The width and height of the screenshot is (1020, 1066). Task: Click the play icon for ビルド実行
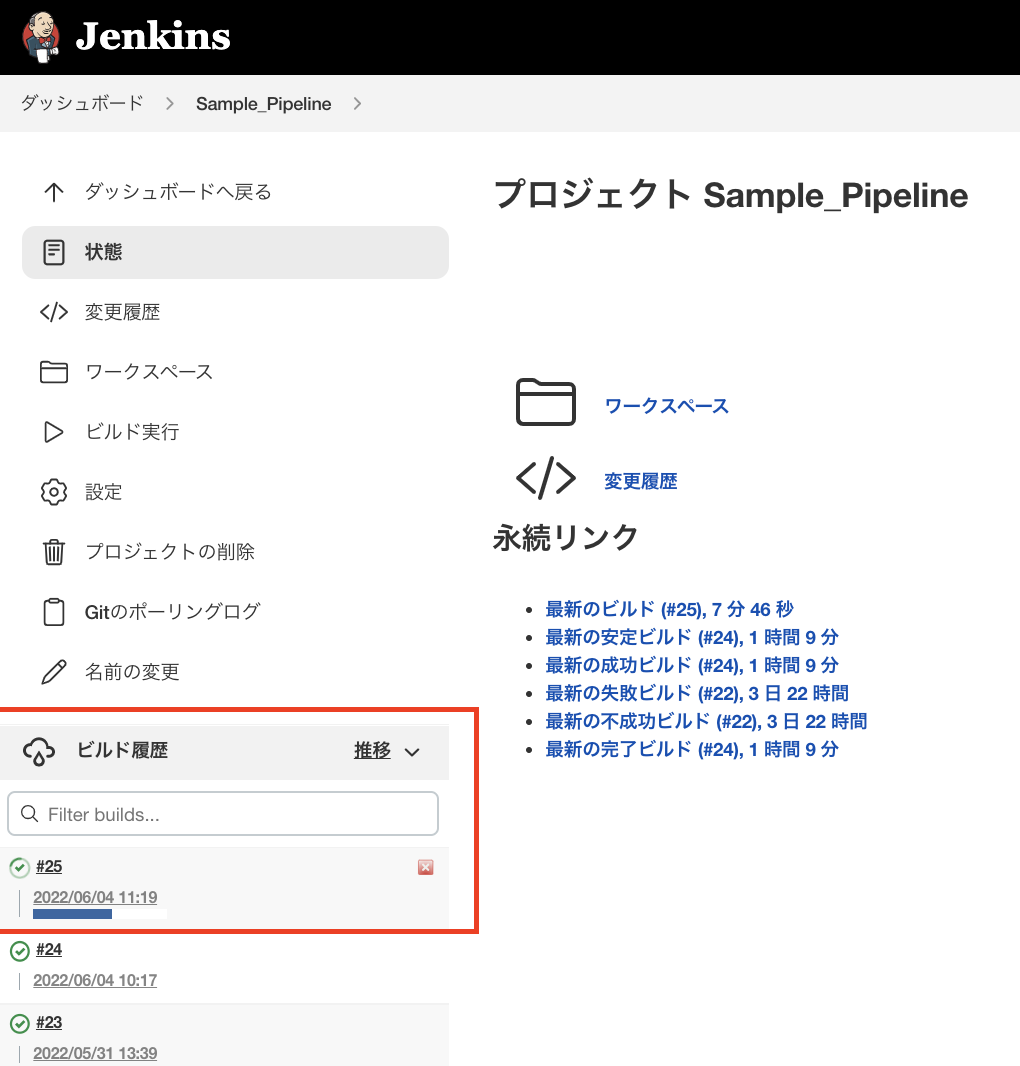(x=54, y=432)
